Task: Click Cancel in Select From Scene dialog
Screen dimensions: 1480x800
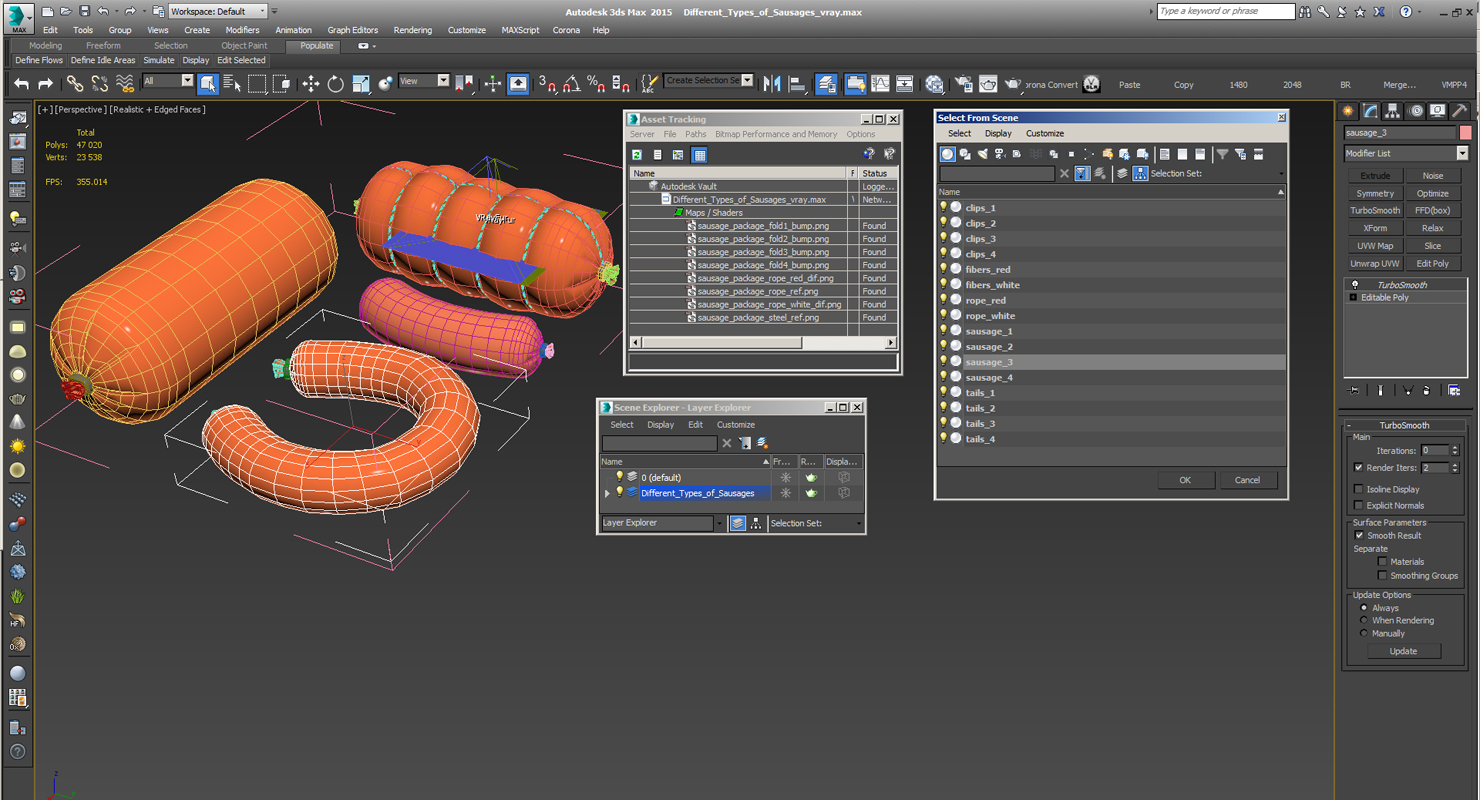Action: tap(1247, 480)
